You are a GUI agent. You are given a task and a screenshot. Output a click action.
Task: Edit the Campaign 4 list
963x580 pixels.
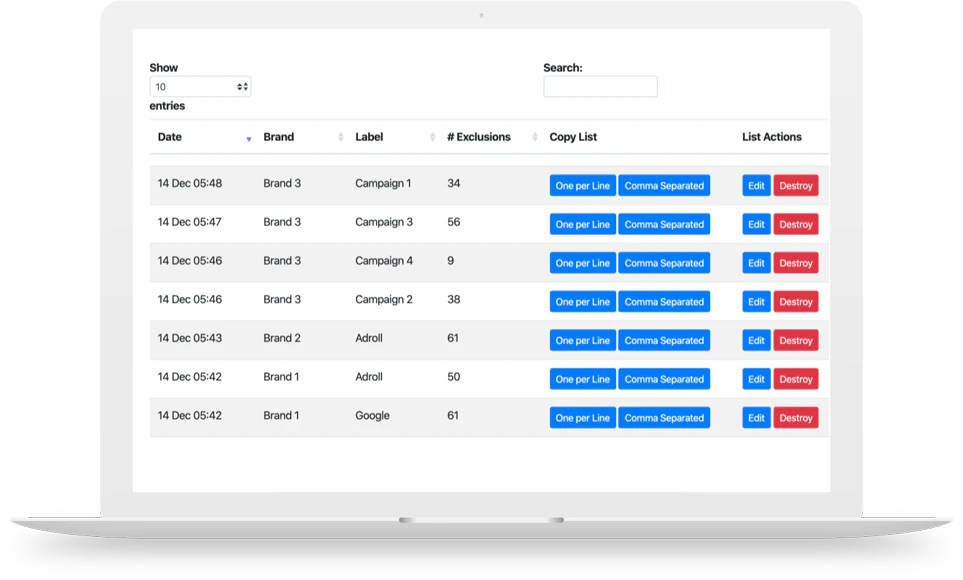pyautogui.click(x=756, y=263)
